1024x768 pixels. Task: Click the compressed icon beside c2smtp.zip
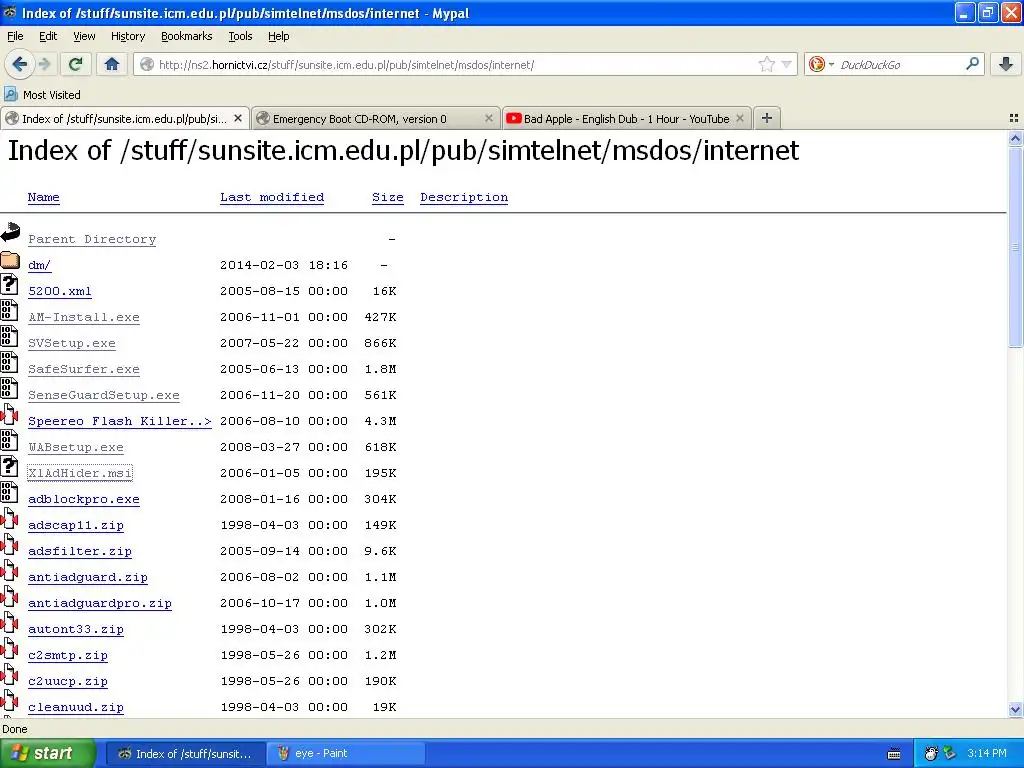pyautogui.click(x=9, y=648)
